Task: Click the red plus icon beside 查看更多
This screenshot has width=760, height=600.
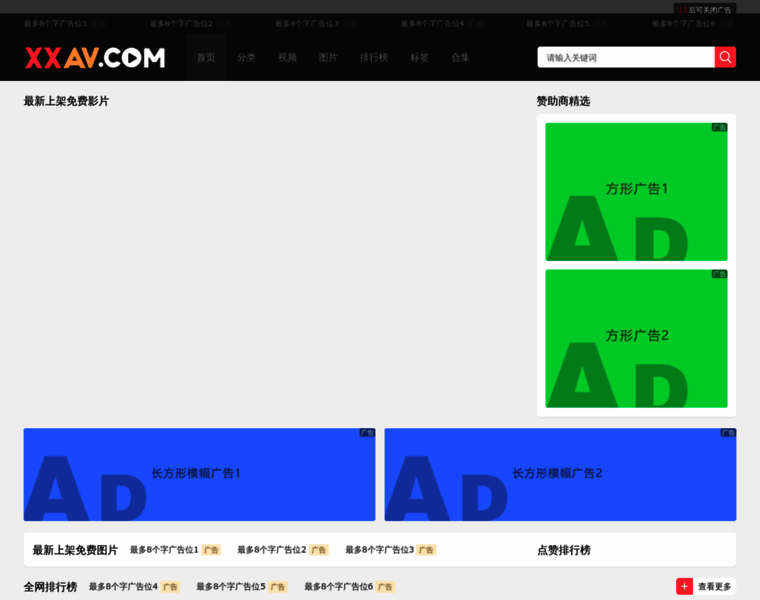Action: click(684, 586)
